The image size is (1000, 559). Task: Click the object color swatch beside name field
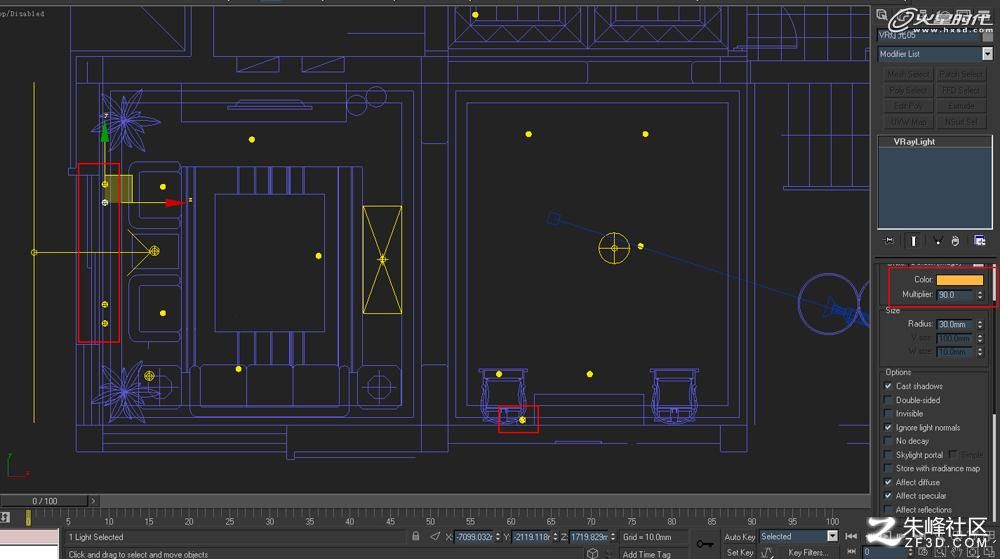point(988,36)
